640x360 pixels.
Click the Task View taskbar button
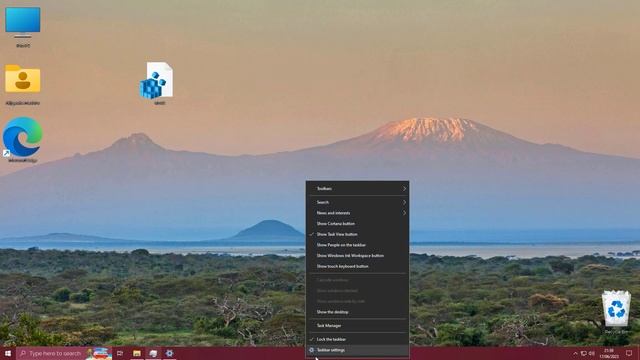pos(120,353)
